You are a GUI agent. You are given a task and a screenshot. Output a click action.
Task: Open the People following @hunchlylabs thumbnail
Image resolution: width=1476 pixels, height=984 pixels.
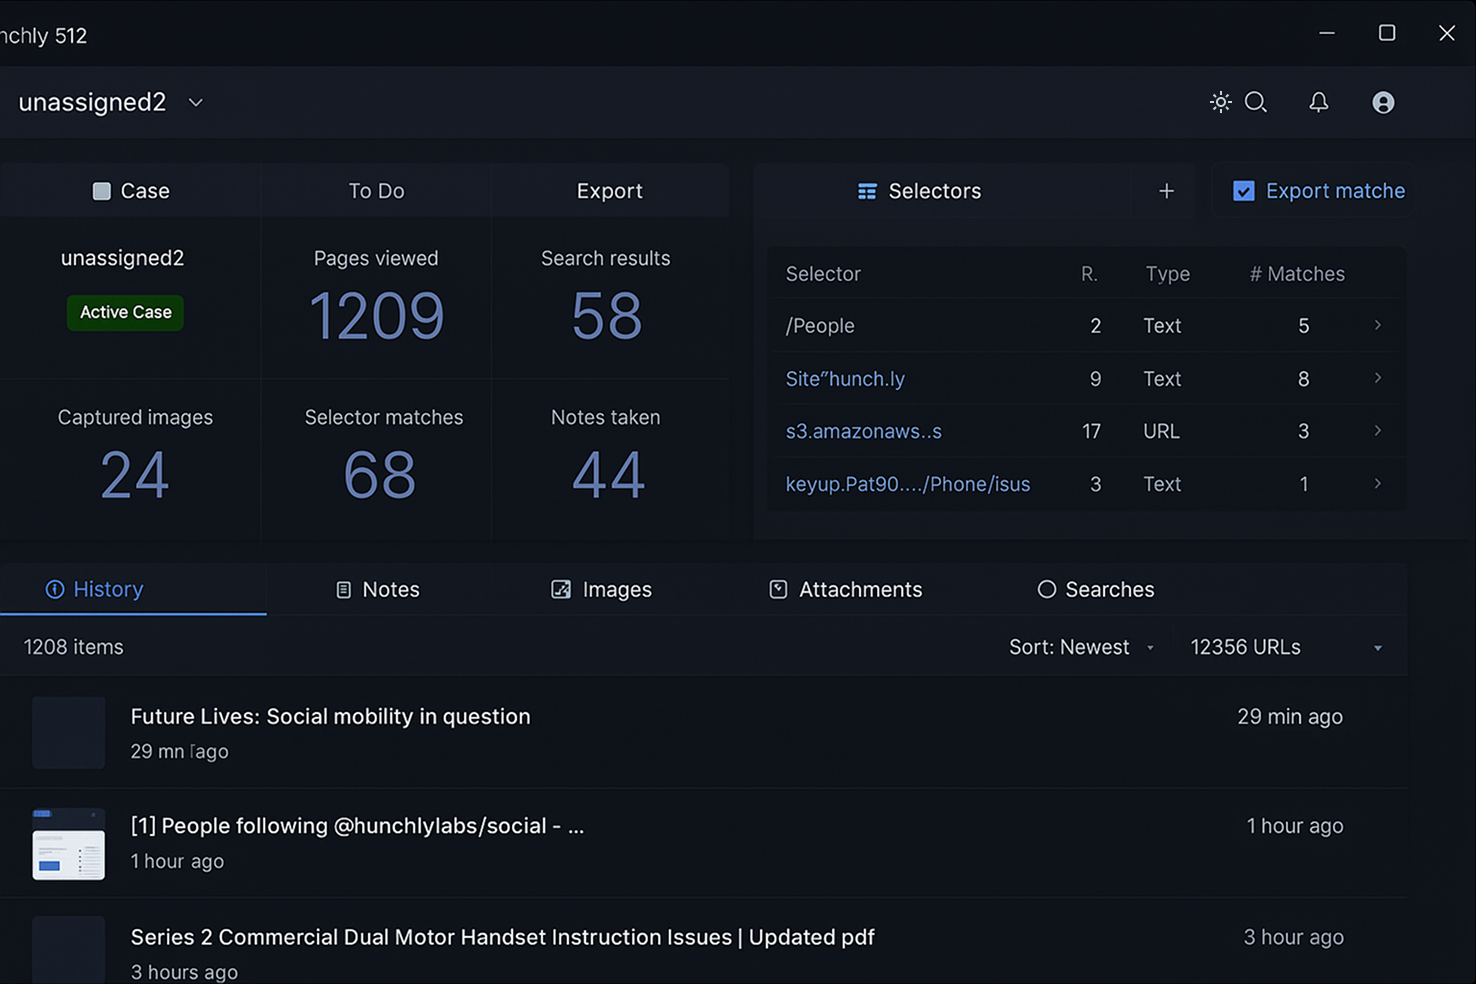pos(68,844)
